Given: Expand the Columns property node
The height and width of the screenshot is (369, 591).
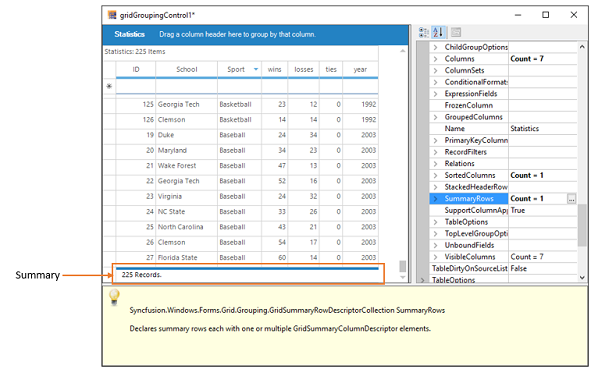Looking at the screenshot, I should click(435, 59).
